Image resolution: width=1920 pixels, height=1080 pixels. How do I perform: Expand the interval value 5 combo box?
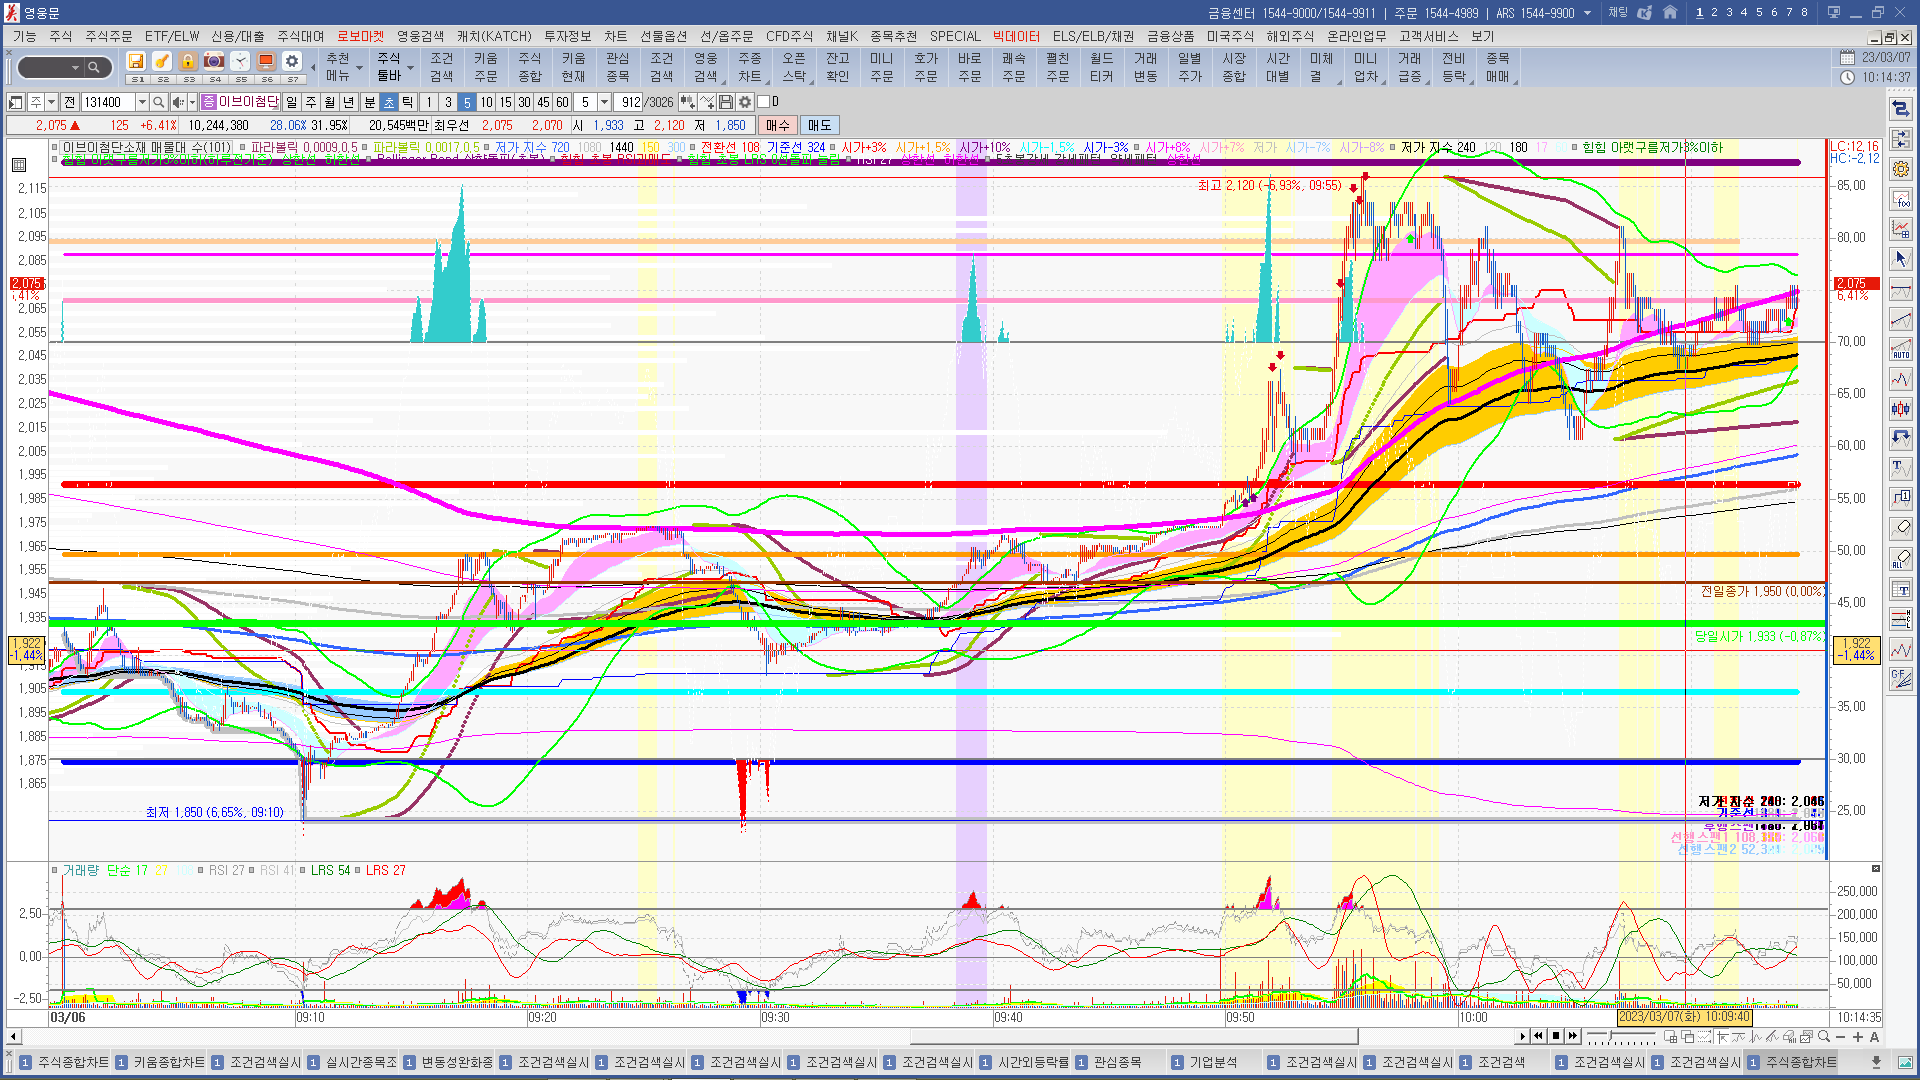[x=604, y=102]
